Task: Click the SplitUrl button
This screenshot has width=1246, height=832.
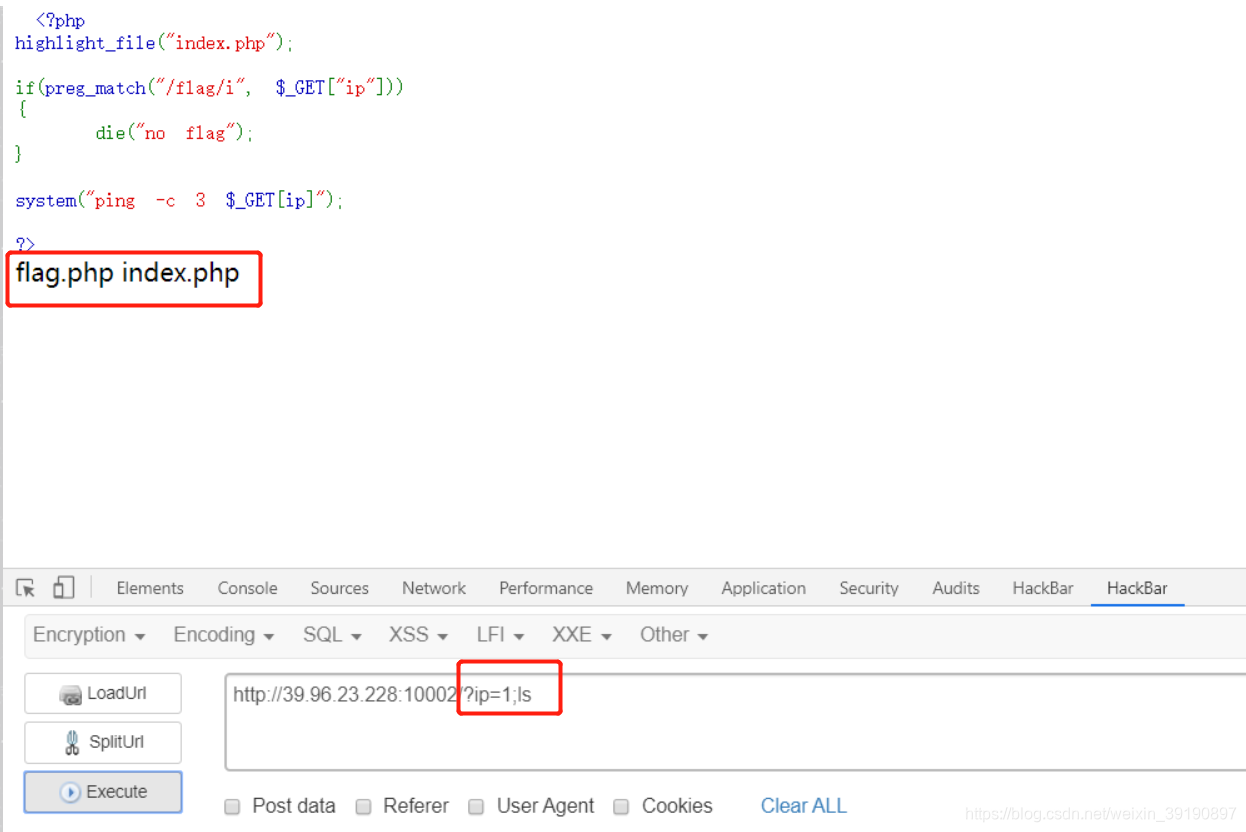Action: click(x=103, y=742)
